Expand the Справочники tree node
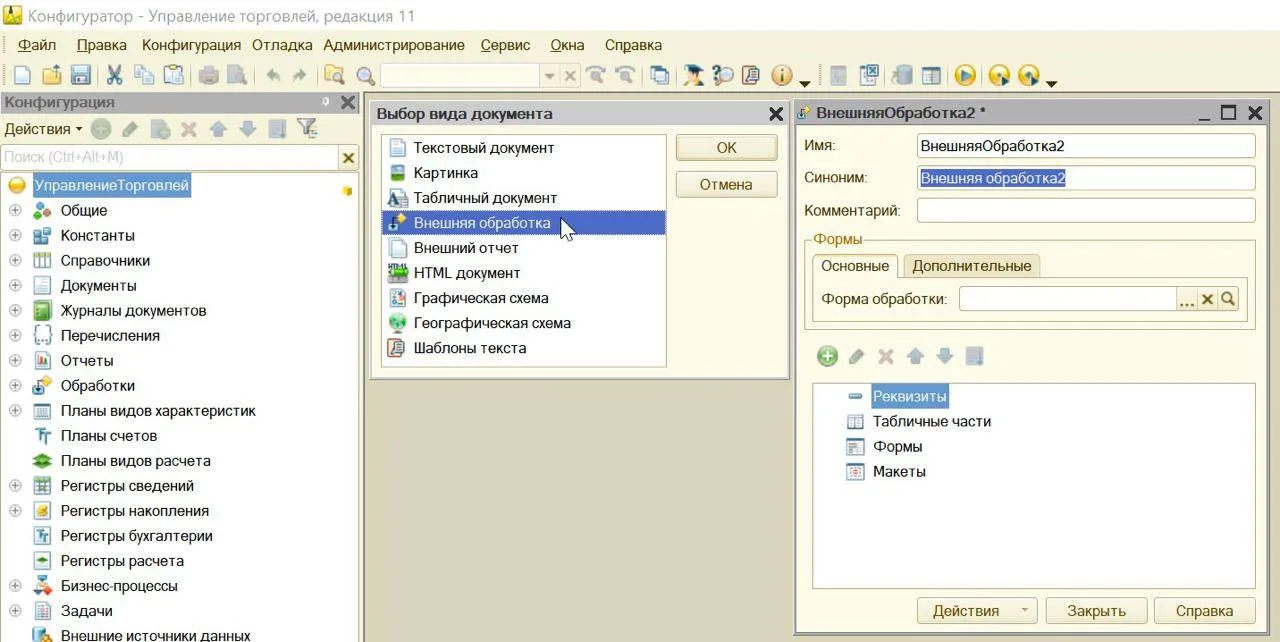This screenshot has height=642, width=1280. click(15, 260)
